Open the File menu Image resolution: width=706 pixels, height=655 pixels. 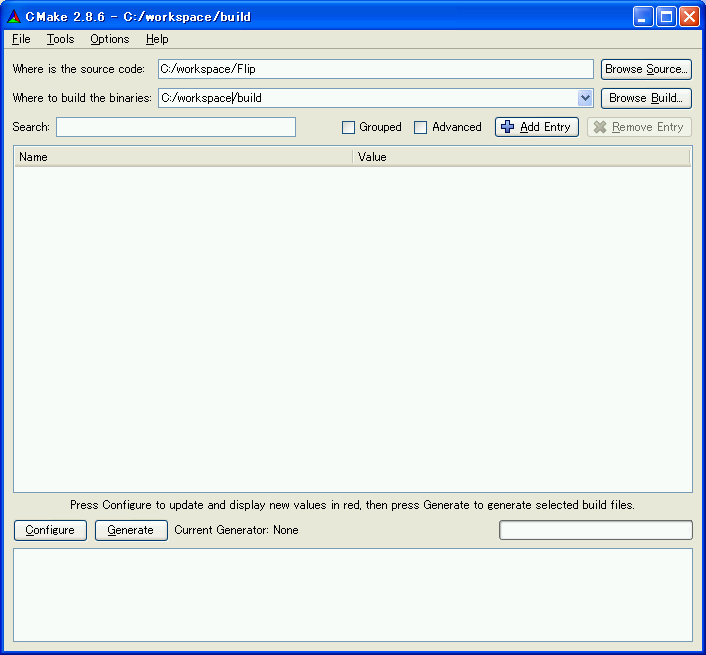coord(21,39)
